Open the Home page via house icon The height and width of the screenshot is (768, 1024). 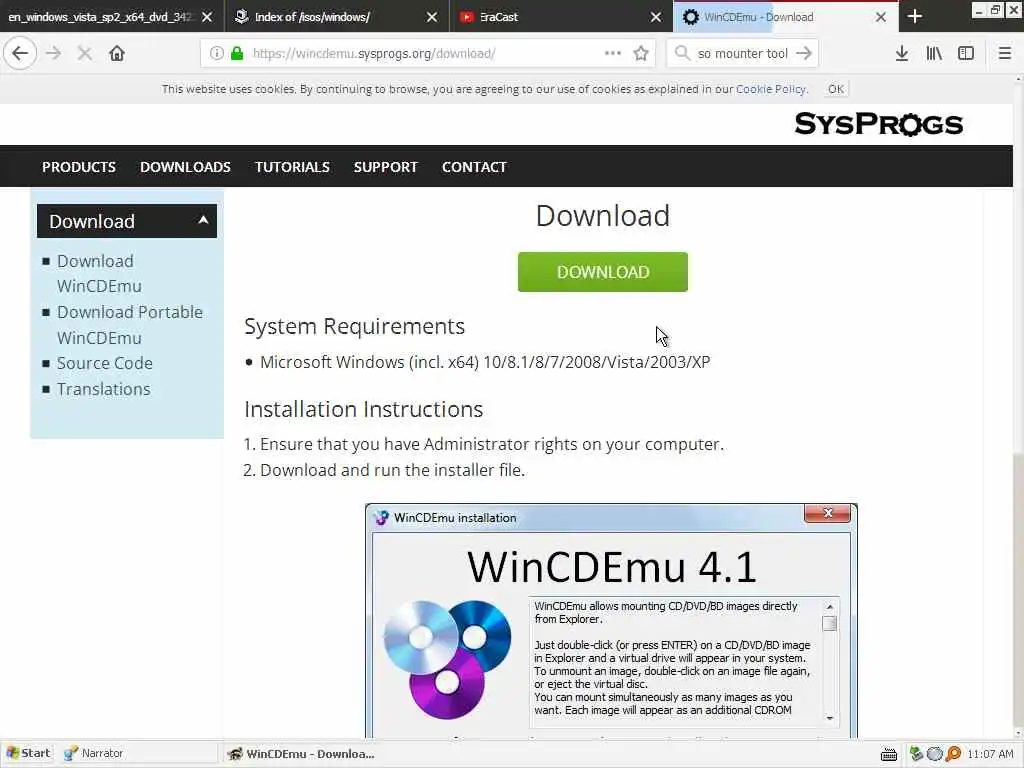coord(117,53)
